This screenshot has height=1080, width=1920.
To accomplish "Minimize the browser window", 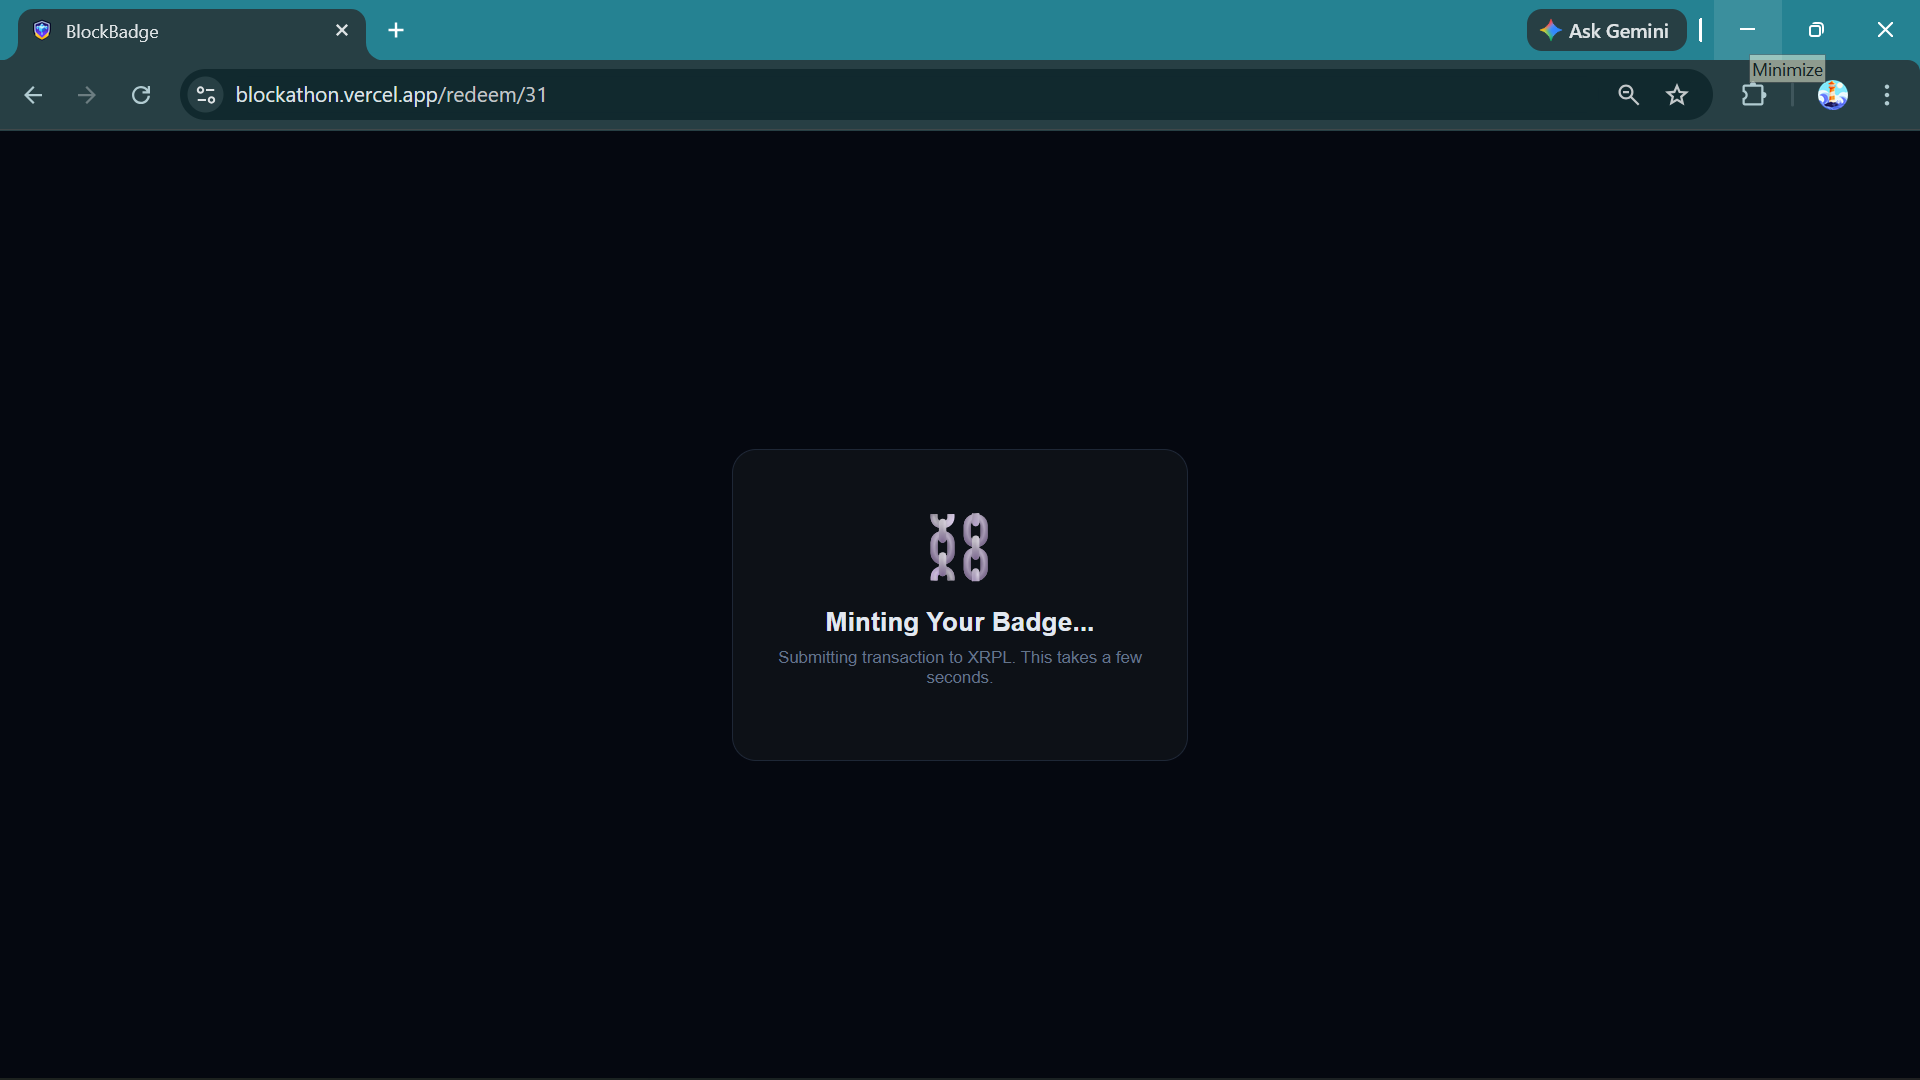I will 1747,30.
